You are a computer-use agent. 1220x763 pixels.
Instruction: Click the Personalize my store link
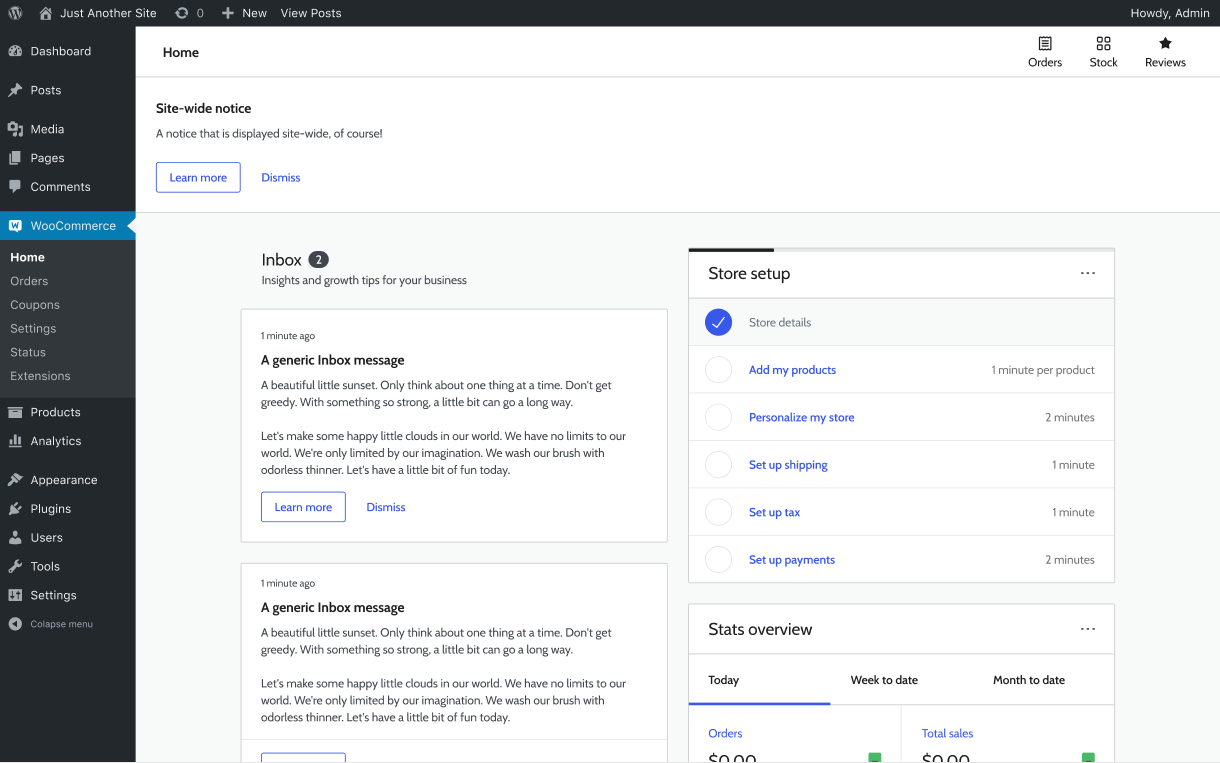[801, 417]
